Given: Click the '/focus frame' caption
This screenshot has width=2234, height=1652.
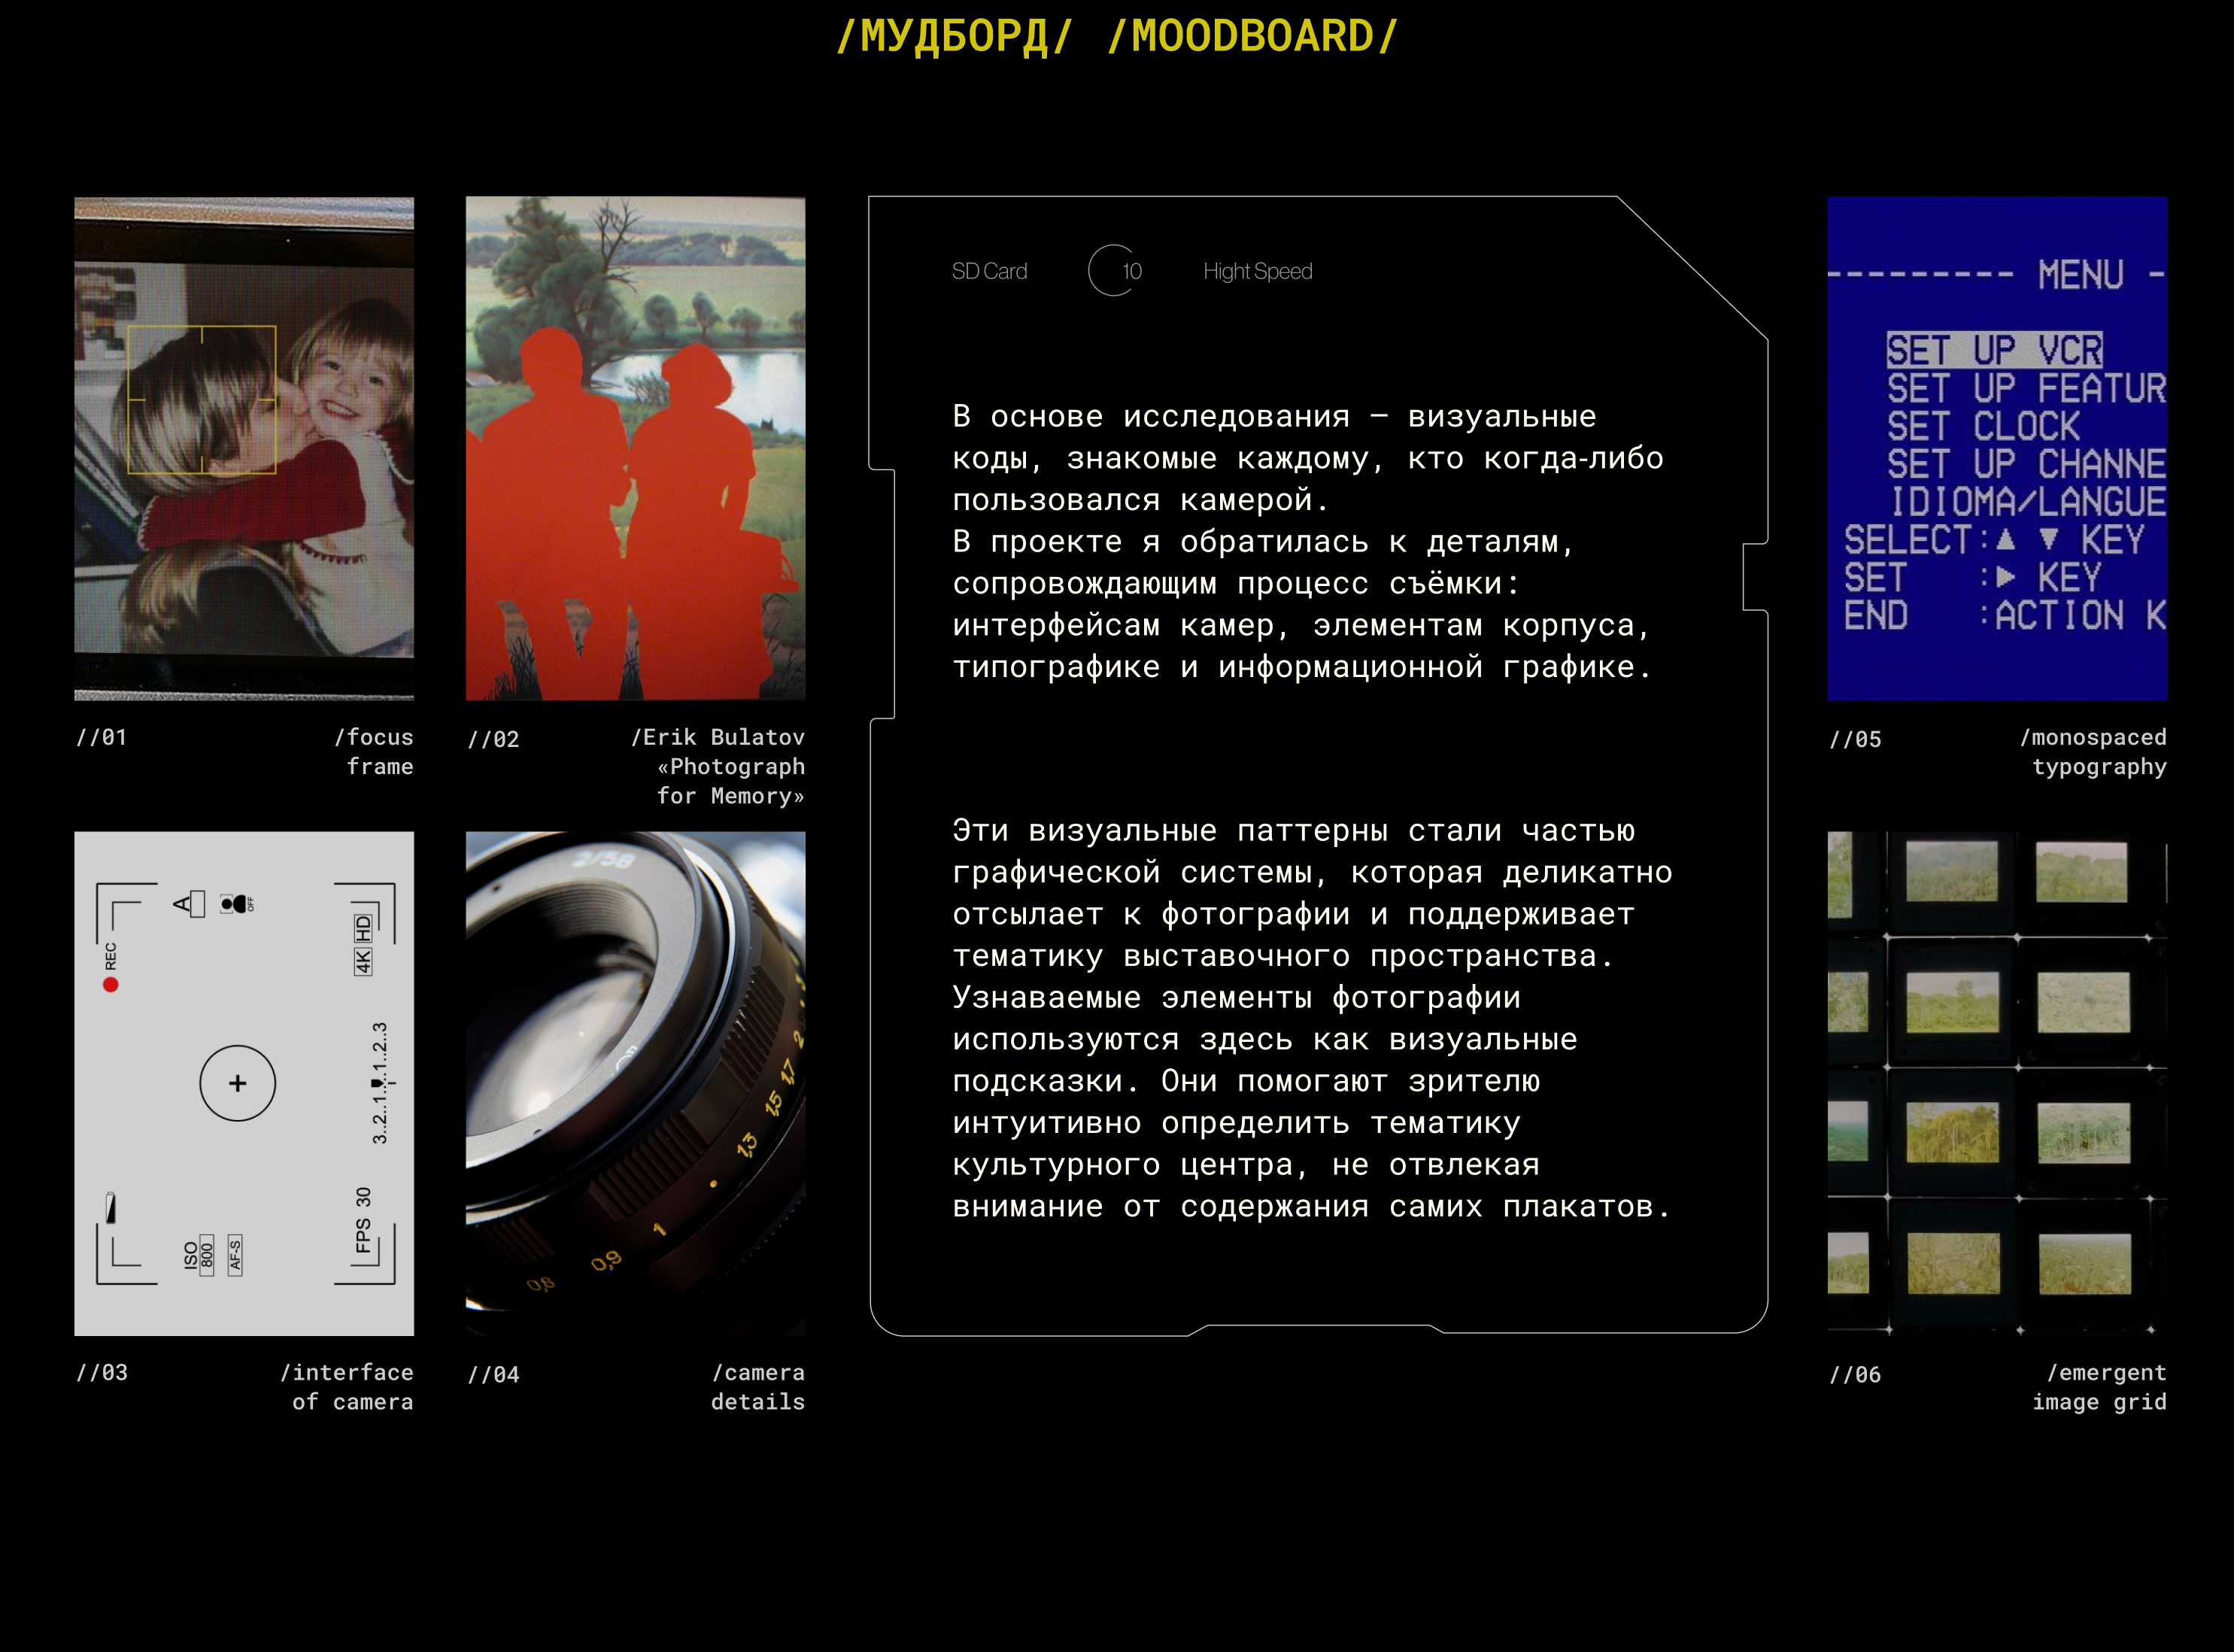Looking at the screenshot, I should 373,752.
